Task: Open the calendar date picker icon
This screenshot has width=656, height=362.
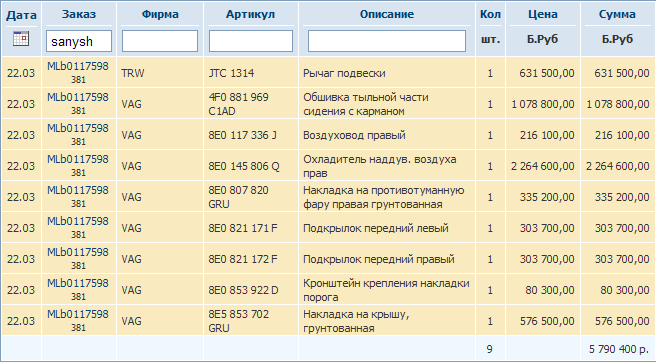Action: coord(21,39)
